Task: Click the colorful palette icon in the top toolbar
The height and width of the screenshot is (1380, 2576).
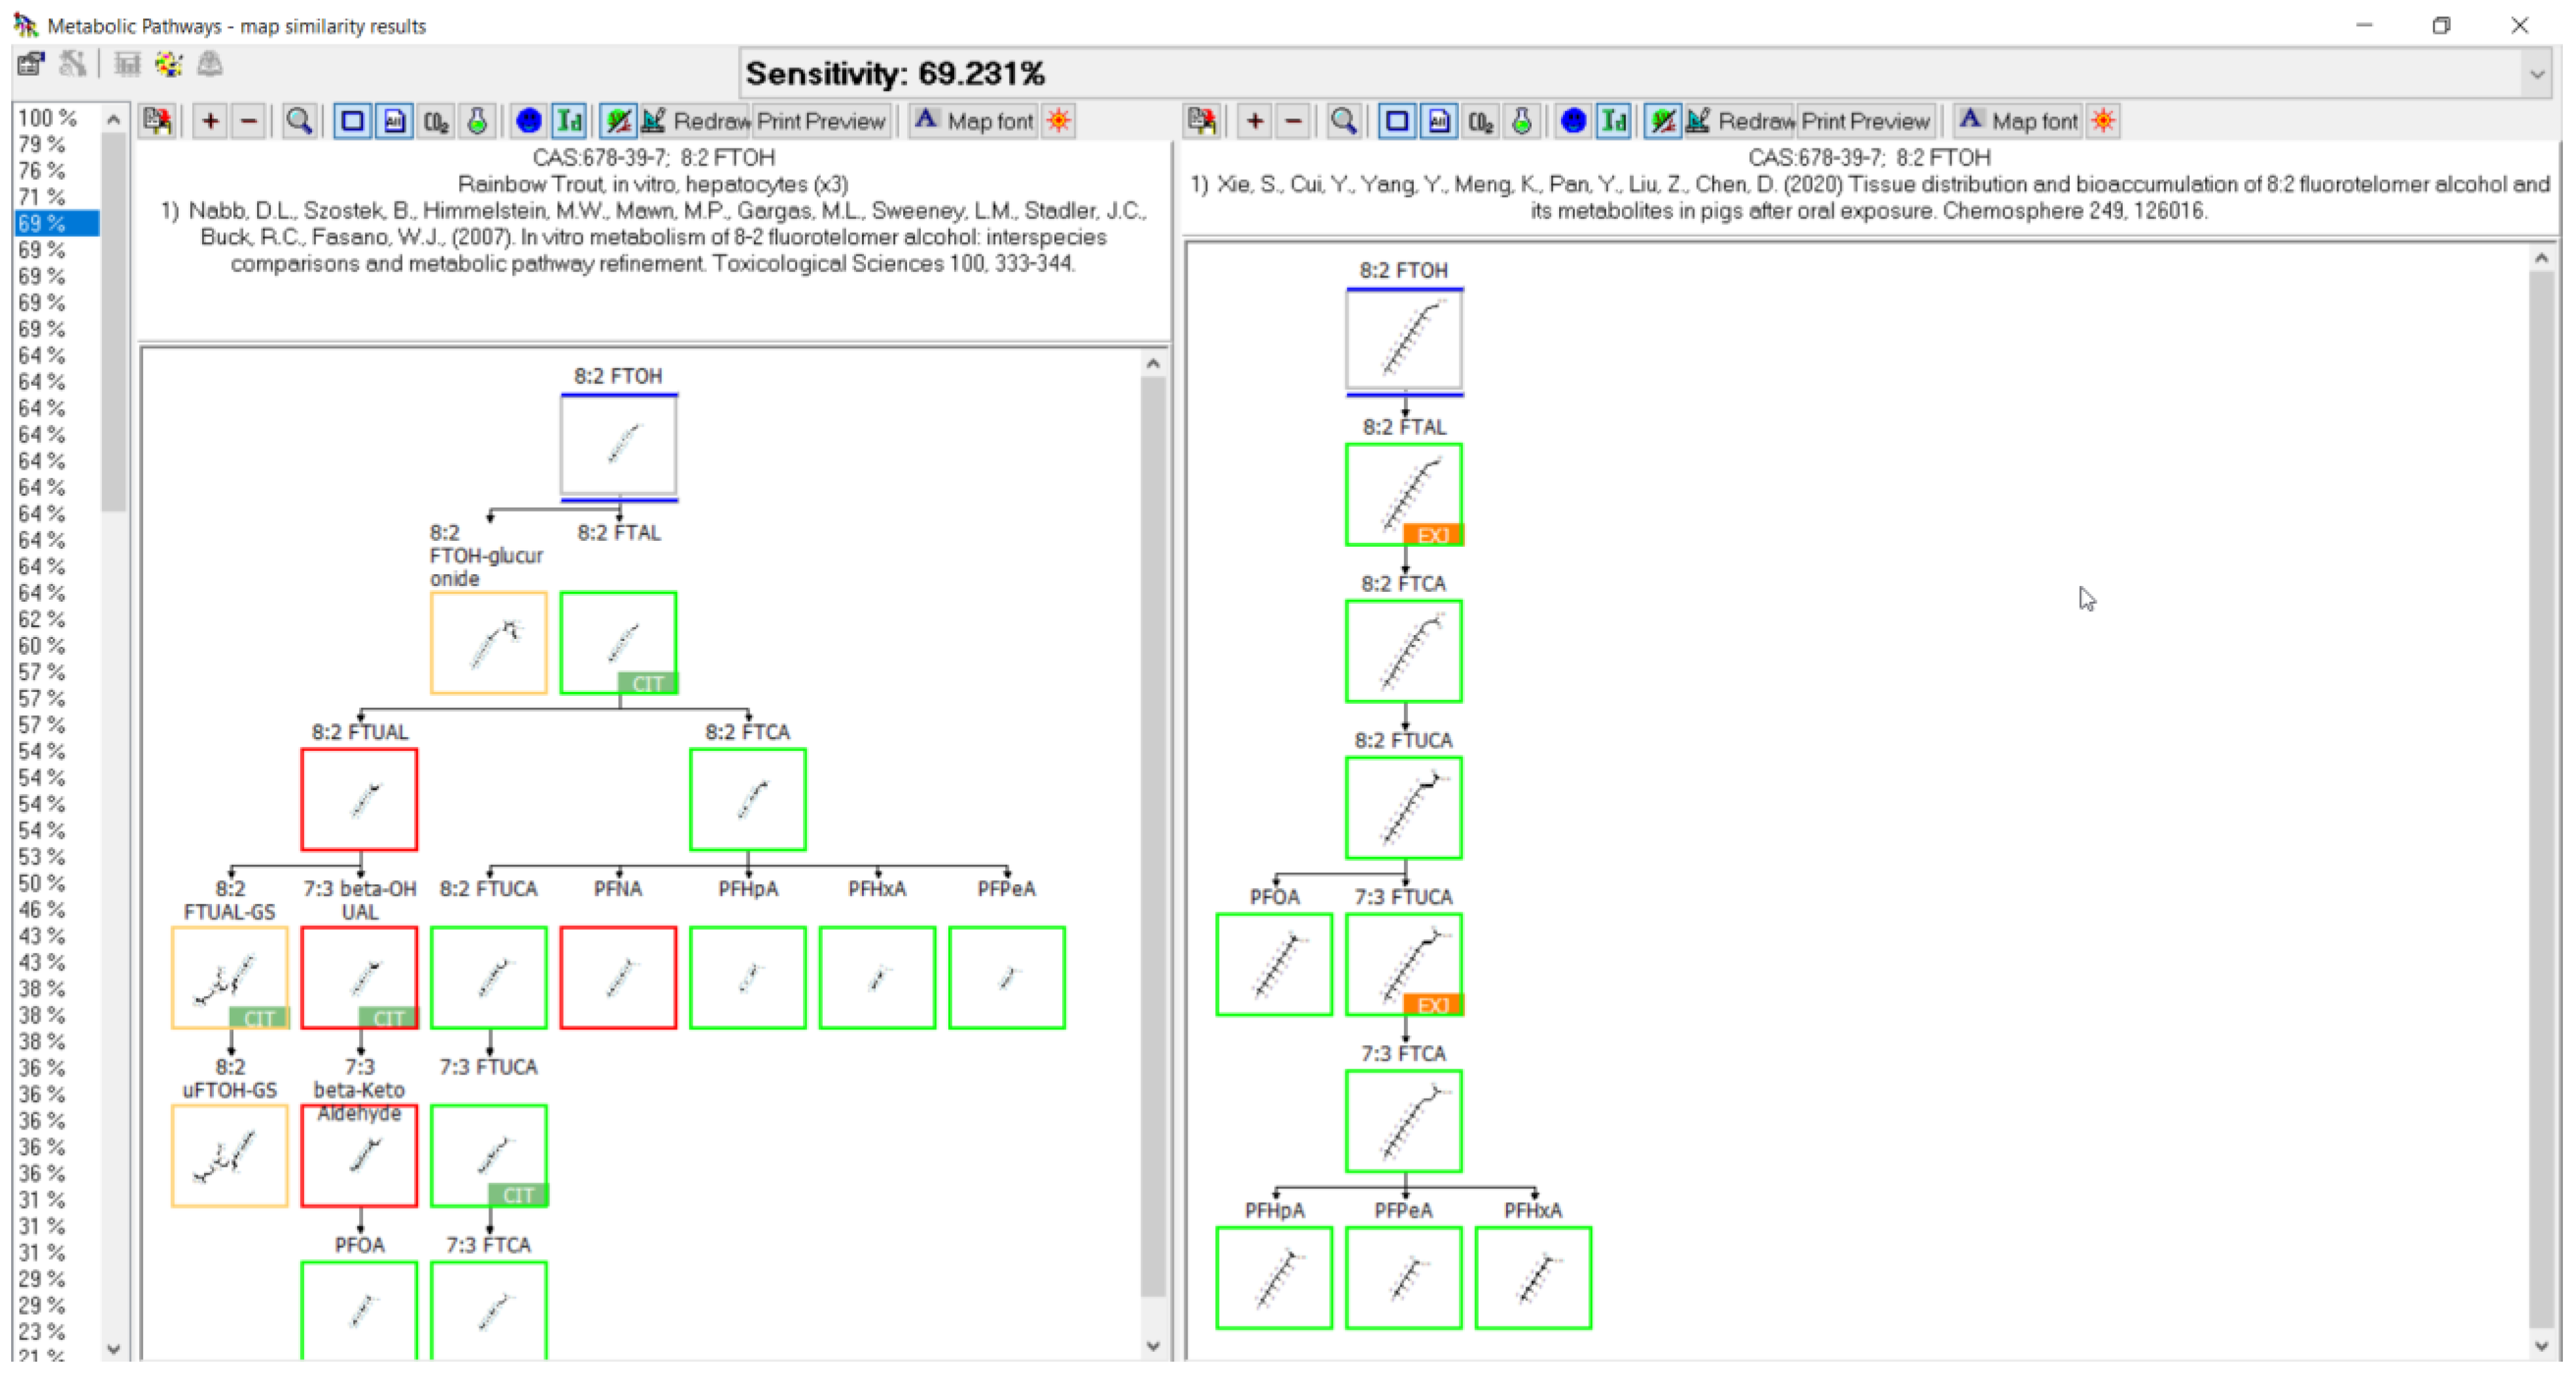Action: click(168, 65)
